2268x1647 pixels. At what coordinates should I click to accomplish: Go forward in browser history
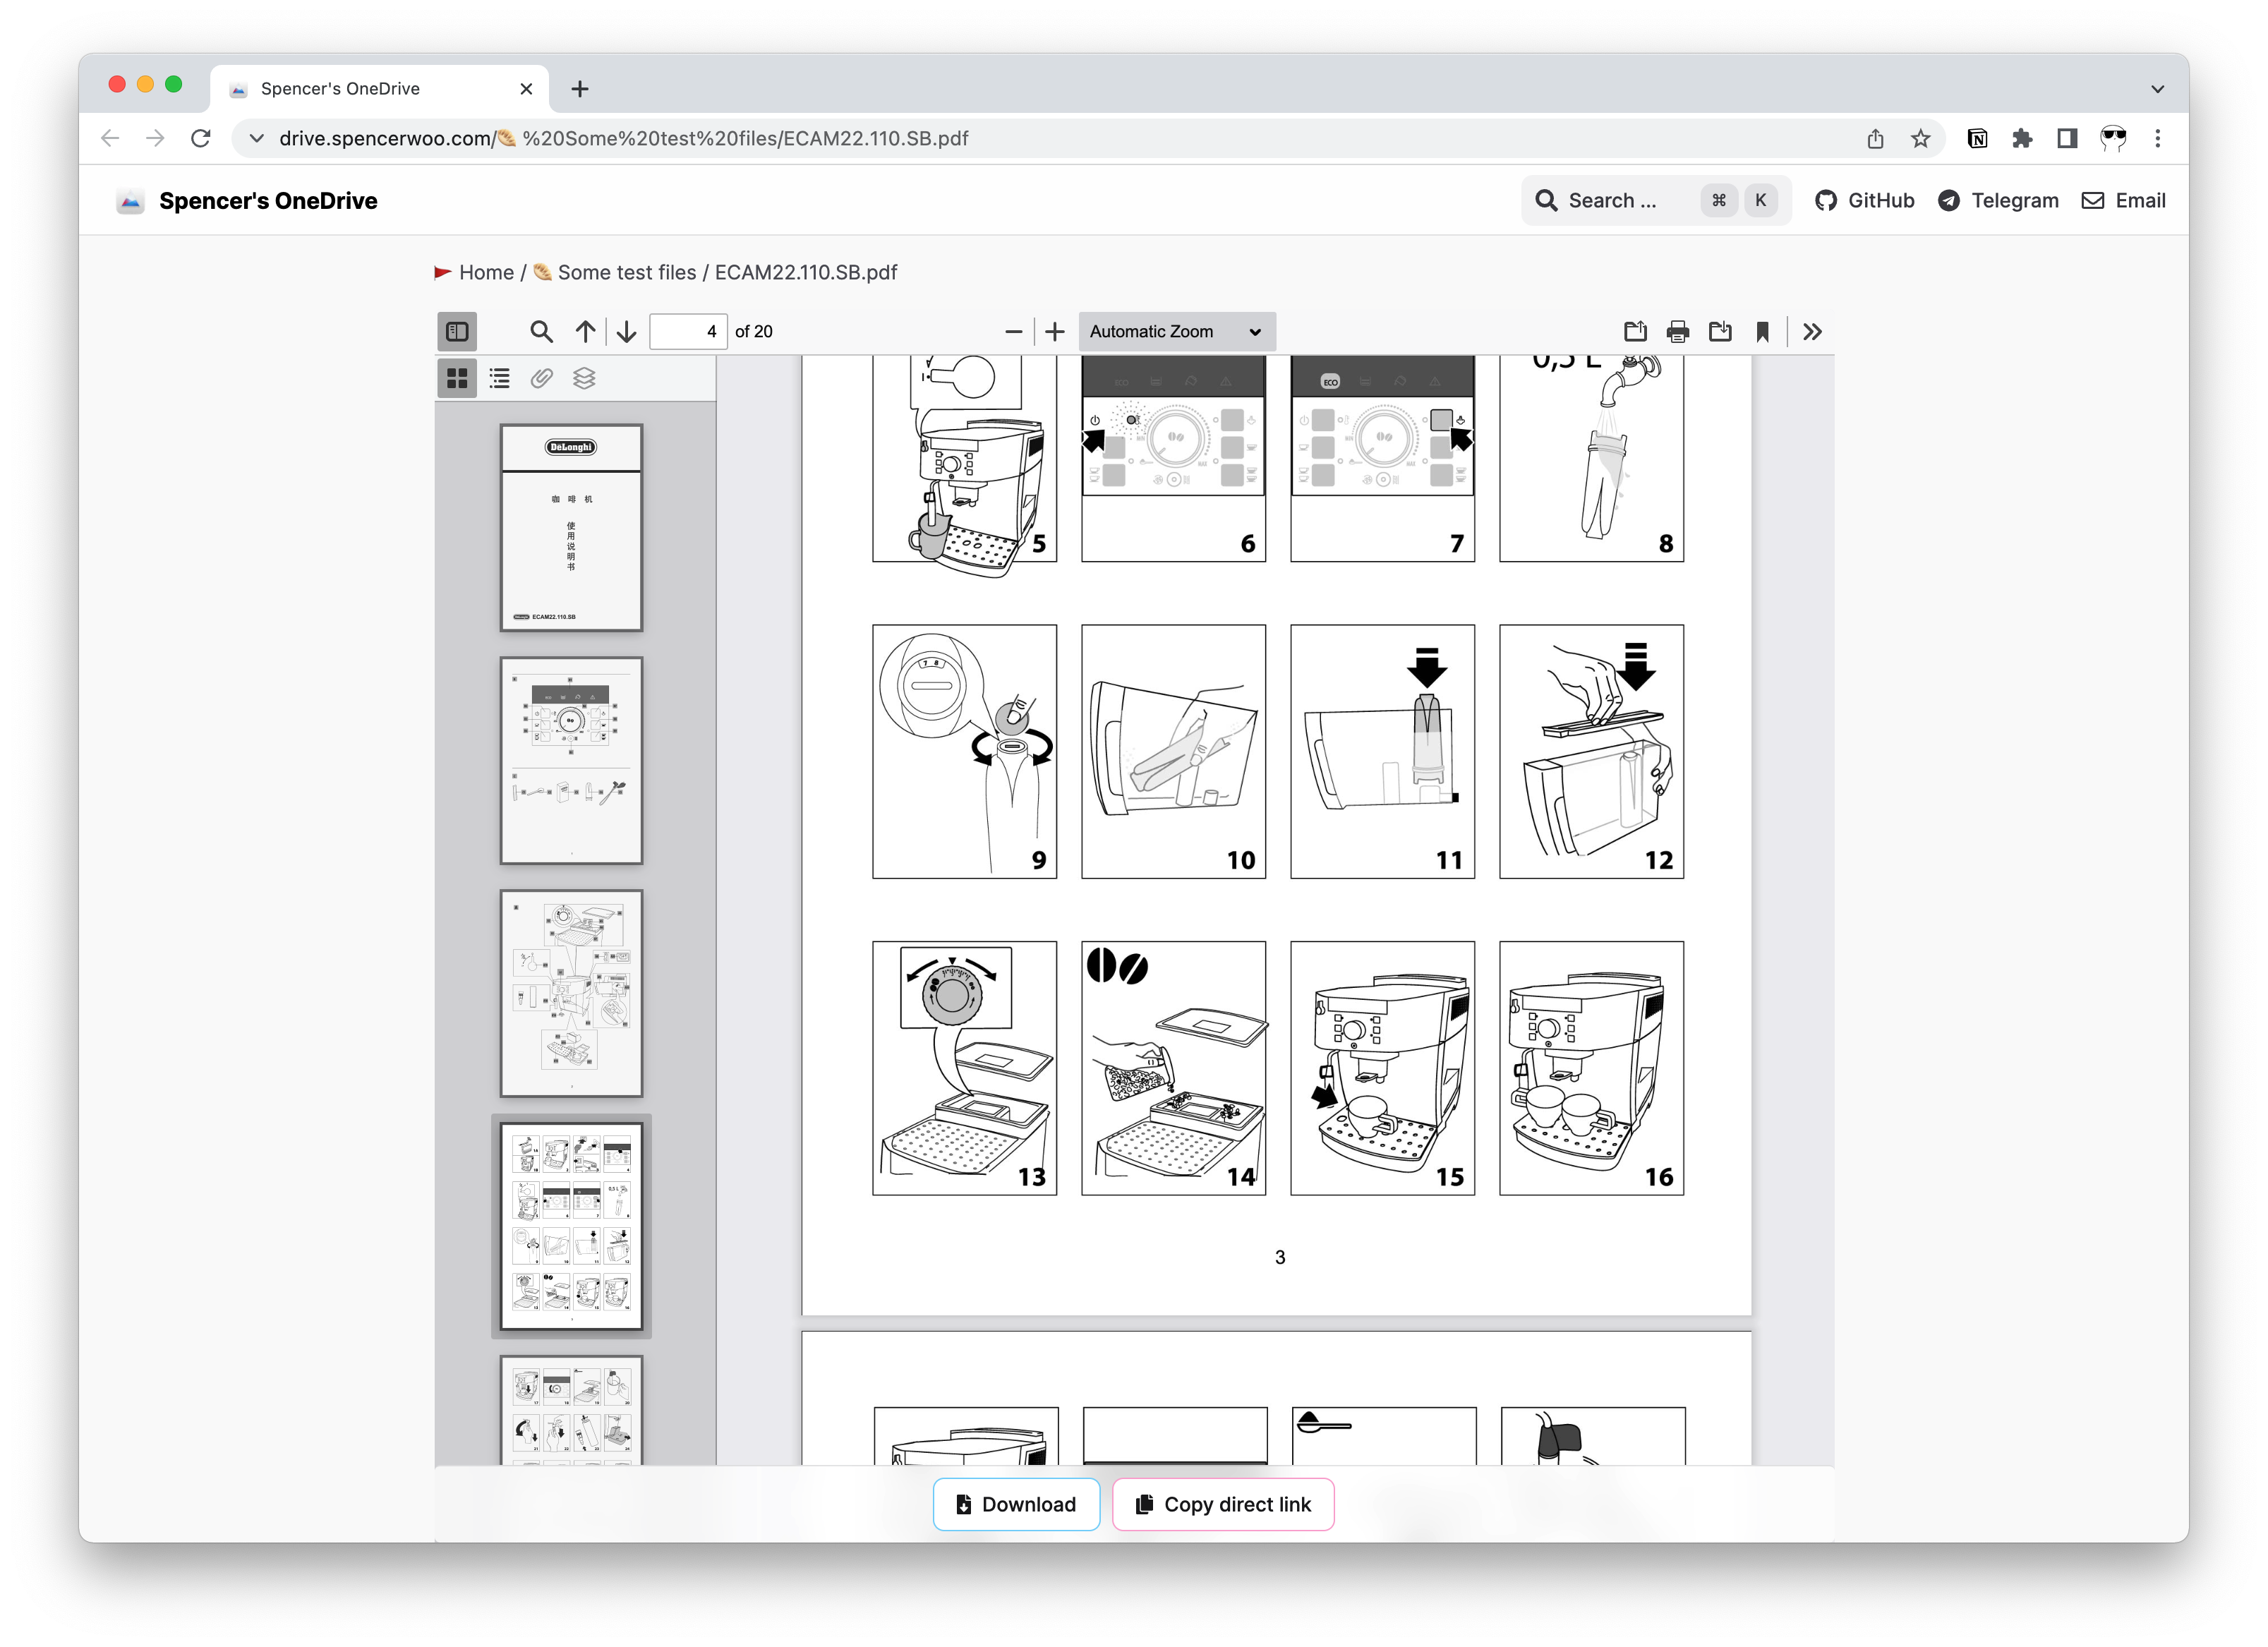coord(155,138)
